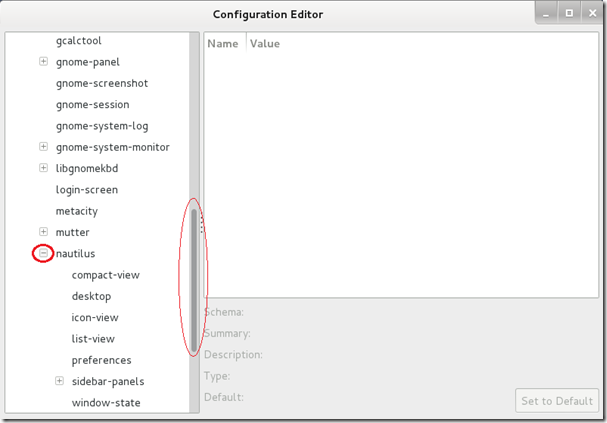This screenshot has height=423, width=607.
Task: Open nautilus window-state settings
Action: (106, 402)
